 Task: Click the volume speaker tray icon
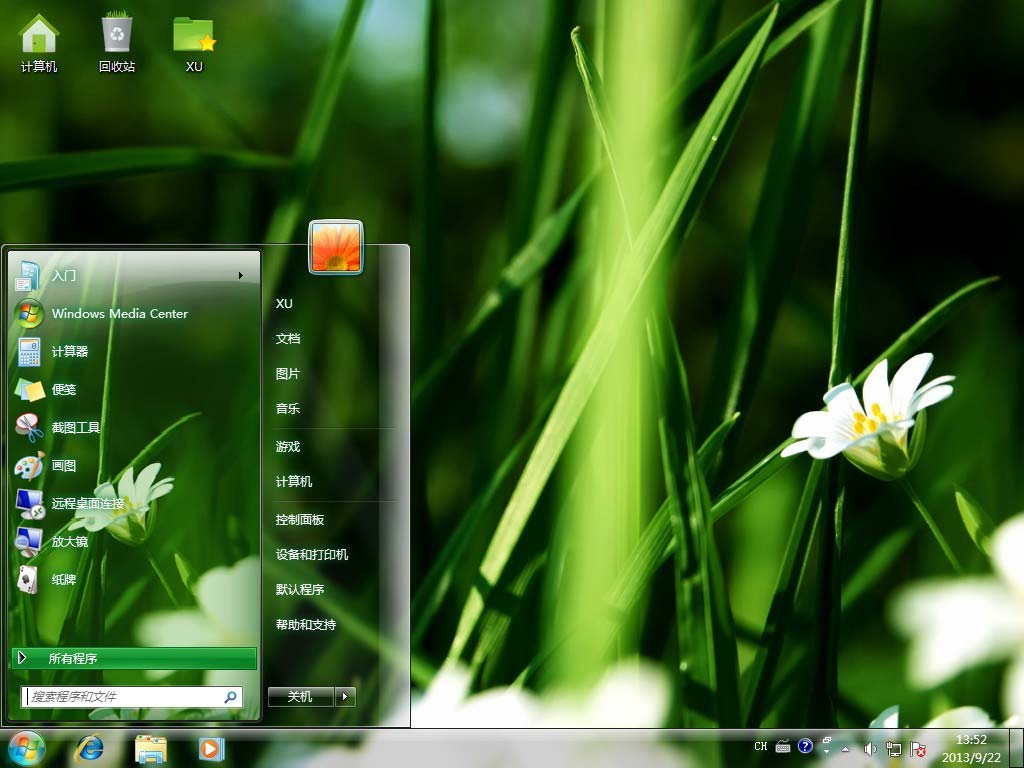click(869, 748)
